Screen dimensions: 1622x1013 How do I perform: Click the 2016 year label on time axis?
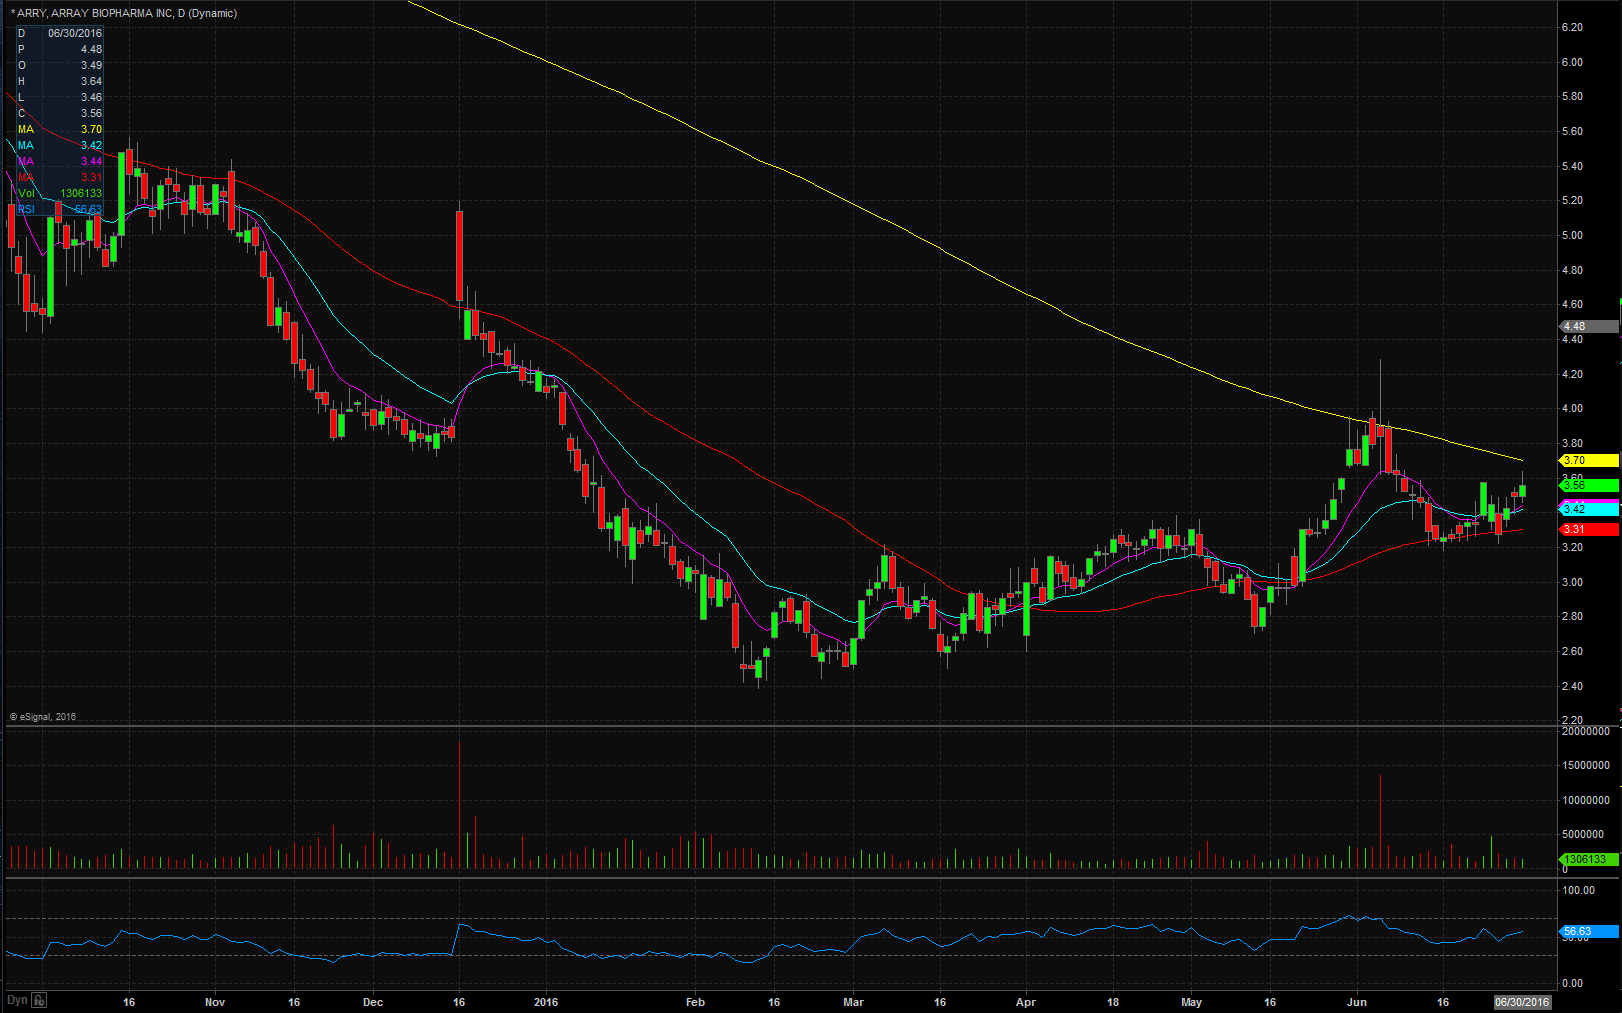(x=546, y=1002)
